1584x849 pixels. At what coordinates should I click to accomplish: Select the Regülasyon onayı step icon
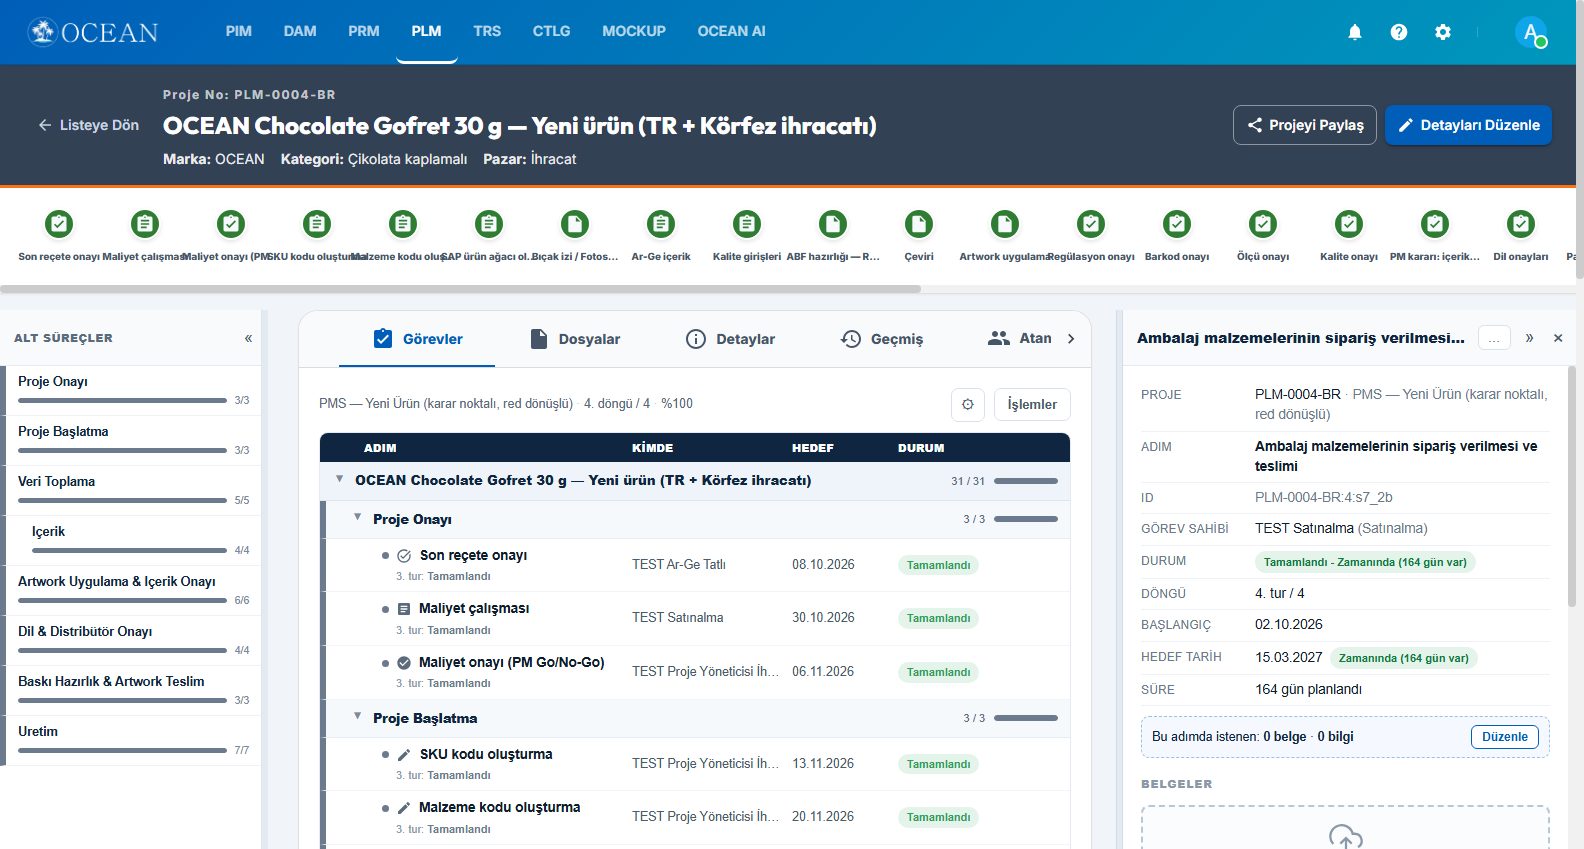[1091, 224]
